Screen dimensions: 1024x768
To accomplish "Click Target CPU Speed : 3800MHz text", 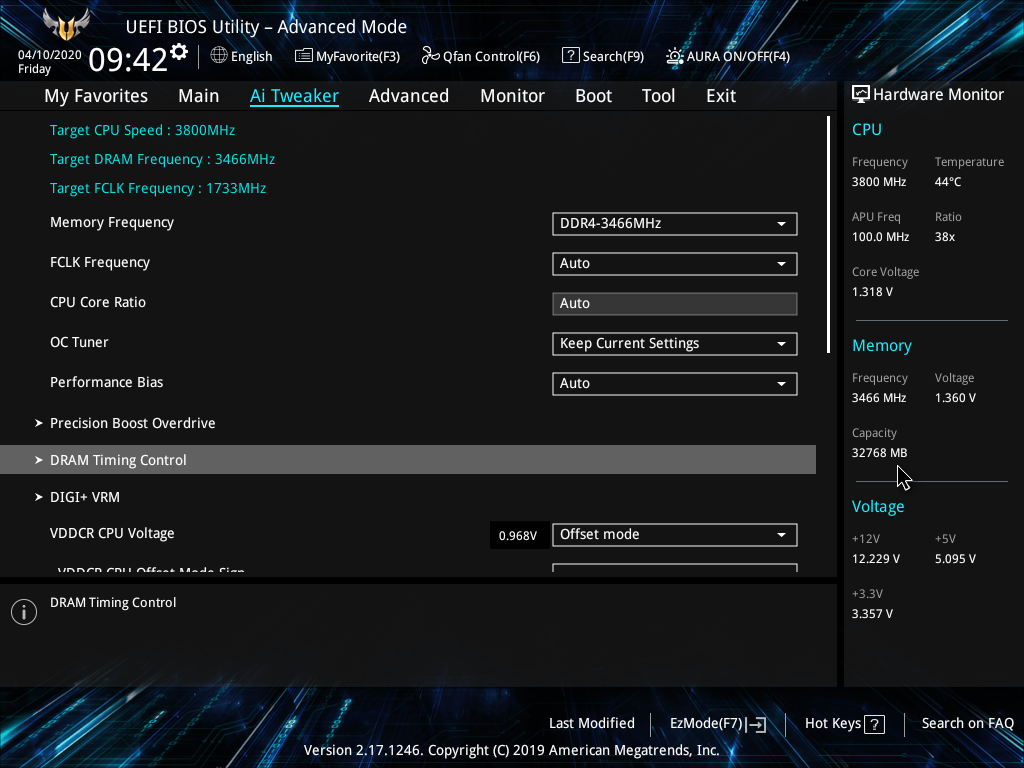I will 142,130.
